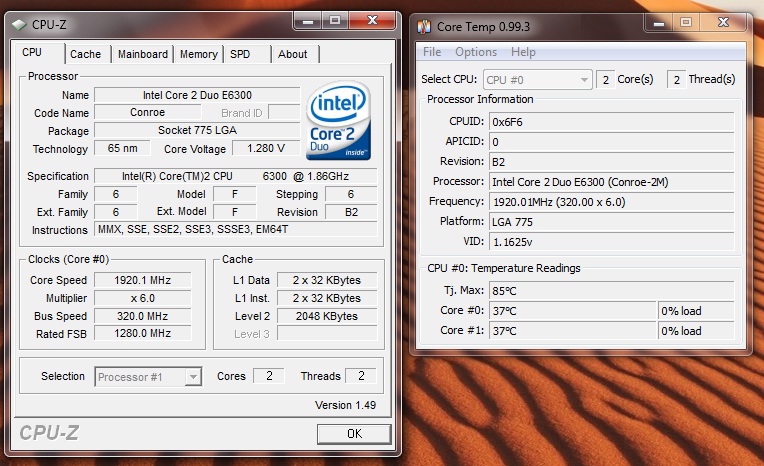
Task: Open the File menu in Core Temp
Action: click(x=432, y=52)
